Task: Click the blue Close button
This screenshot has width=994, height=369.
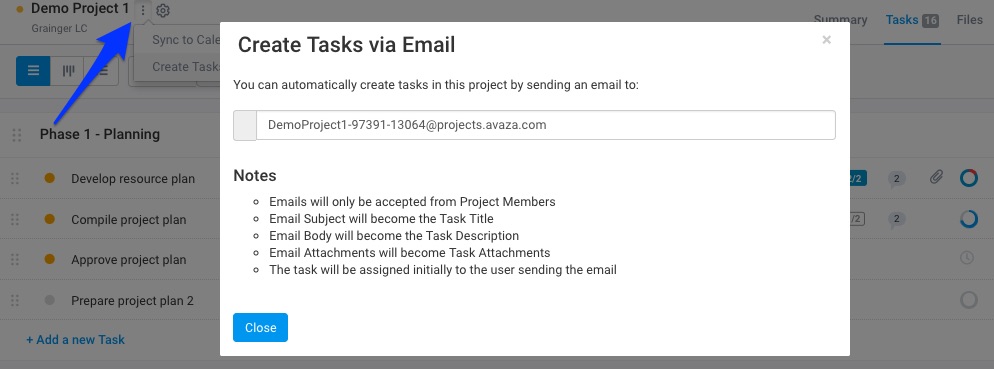Action: click(x=261, y=327)
